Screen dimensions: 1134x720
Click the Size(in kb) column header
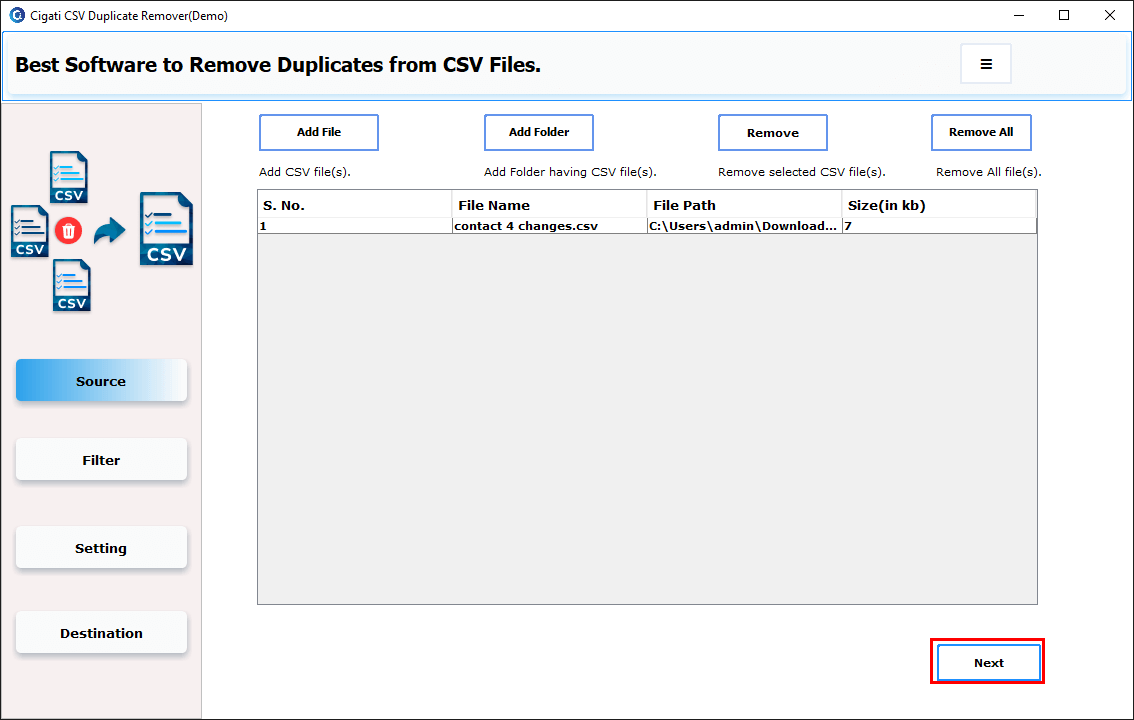(939, 205)
